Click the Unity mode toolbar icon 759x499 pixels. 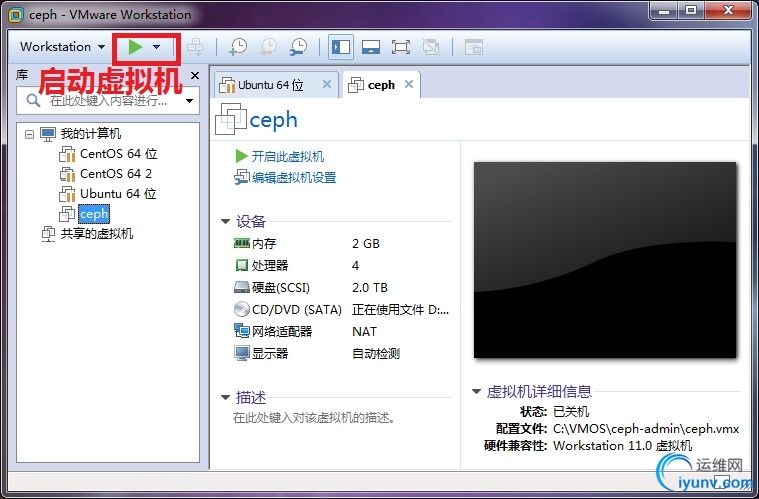431,47
